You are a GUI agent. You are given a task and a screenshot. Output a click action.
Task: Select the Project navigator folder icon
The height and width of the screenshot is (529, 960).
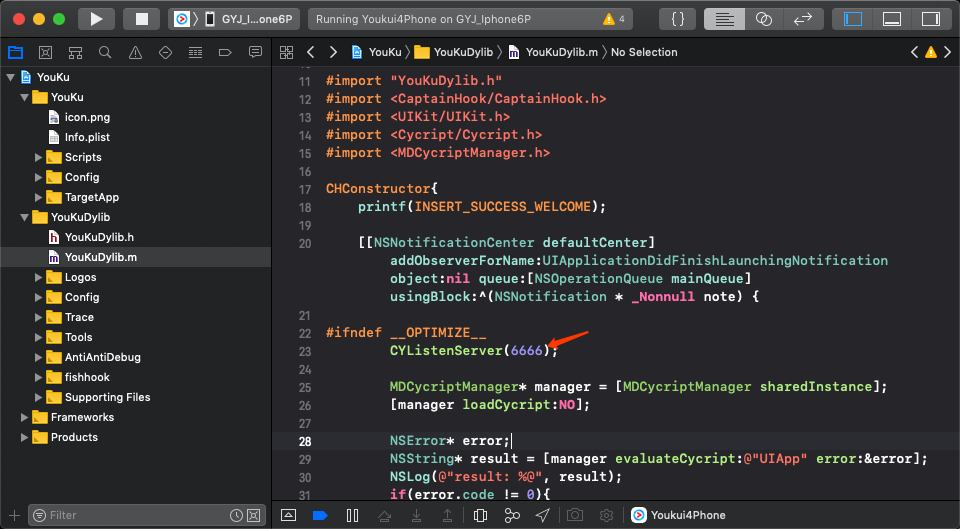[x=15, y=53]
